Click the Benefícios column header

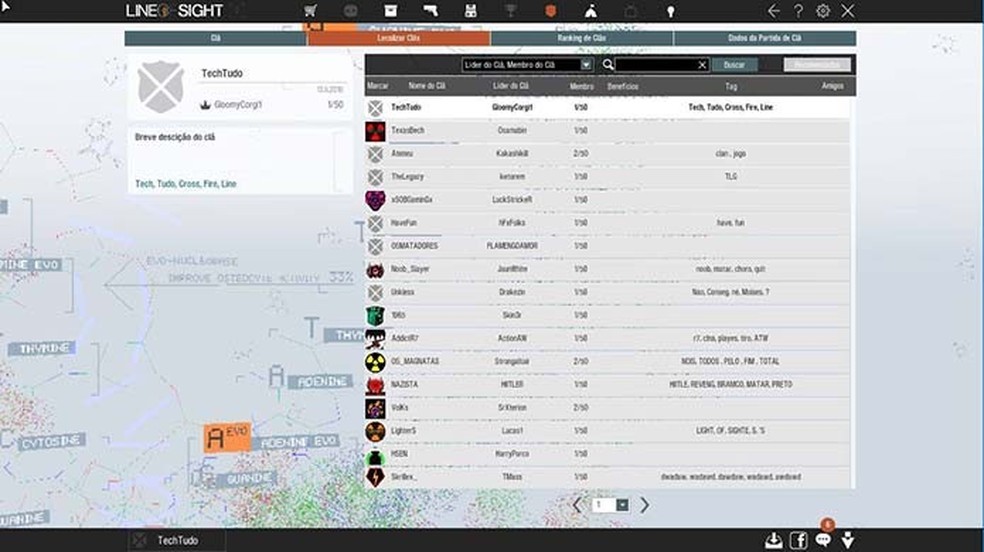coord(623,87)
